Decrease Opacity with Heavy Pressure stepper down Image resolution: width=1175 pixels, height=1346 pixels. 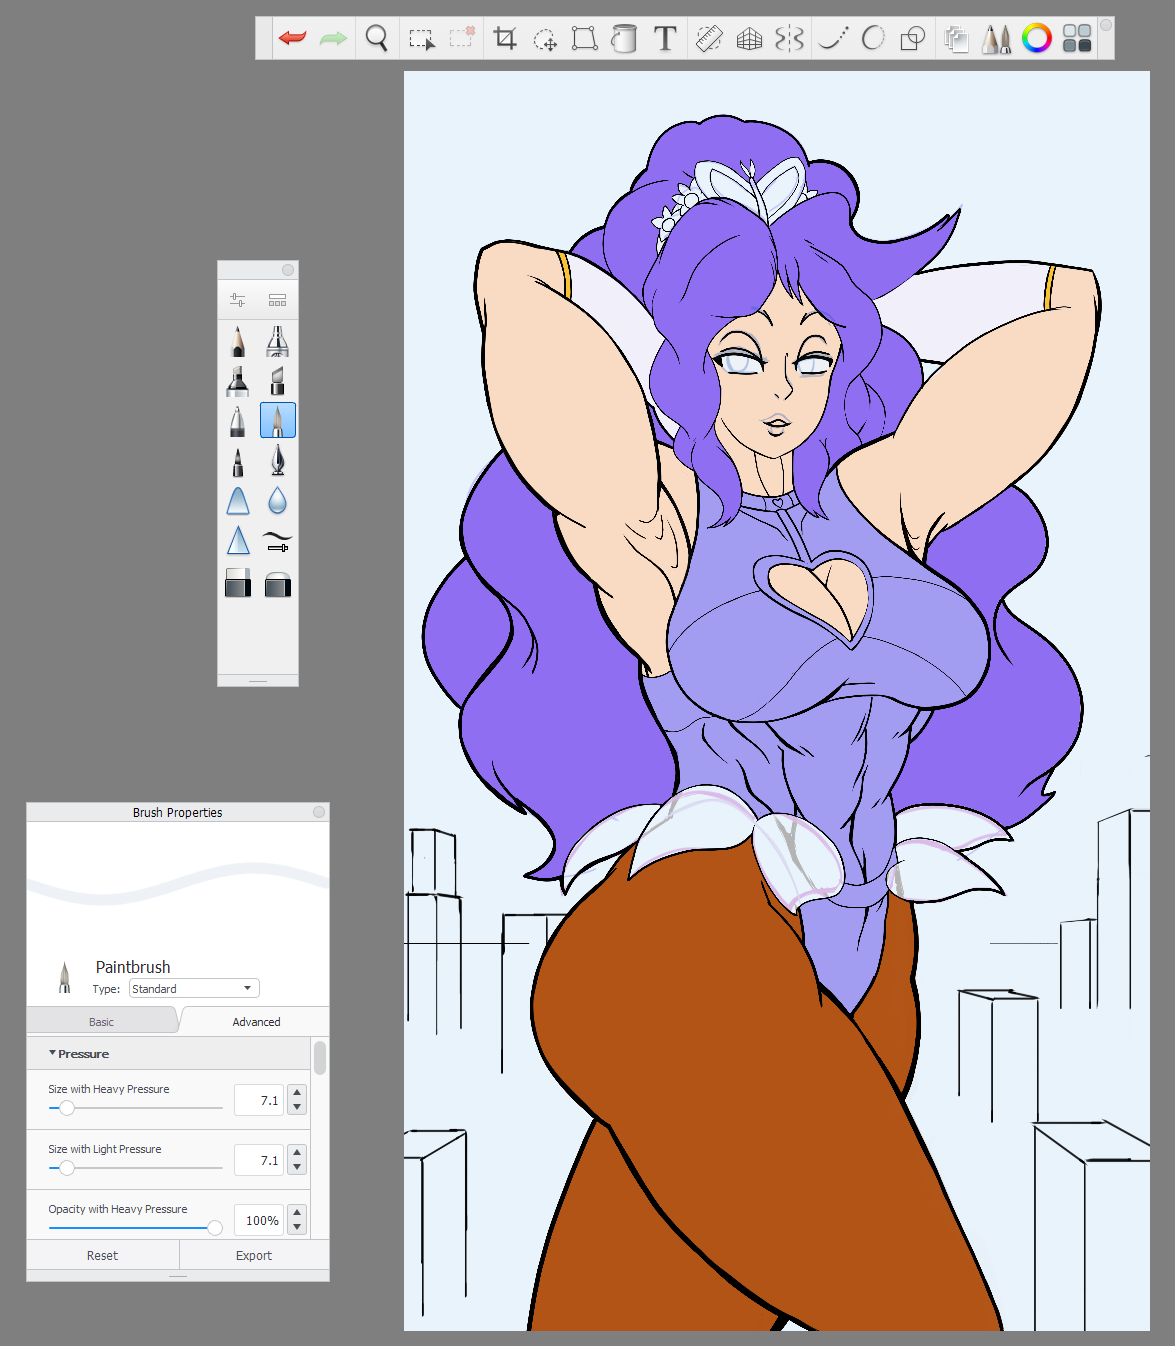coord(297,1227)
